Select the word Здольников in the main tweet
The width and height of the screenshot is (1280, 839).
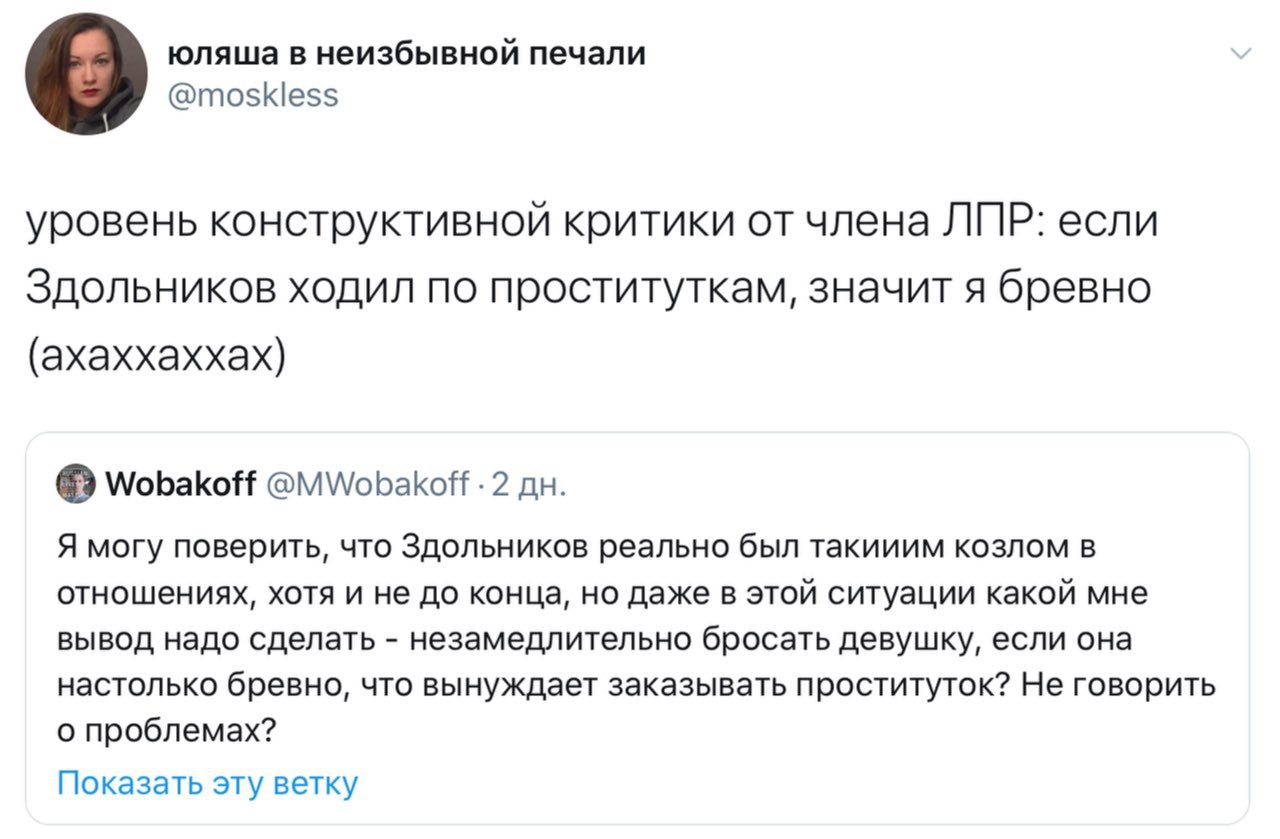click(x=149, y=289)
